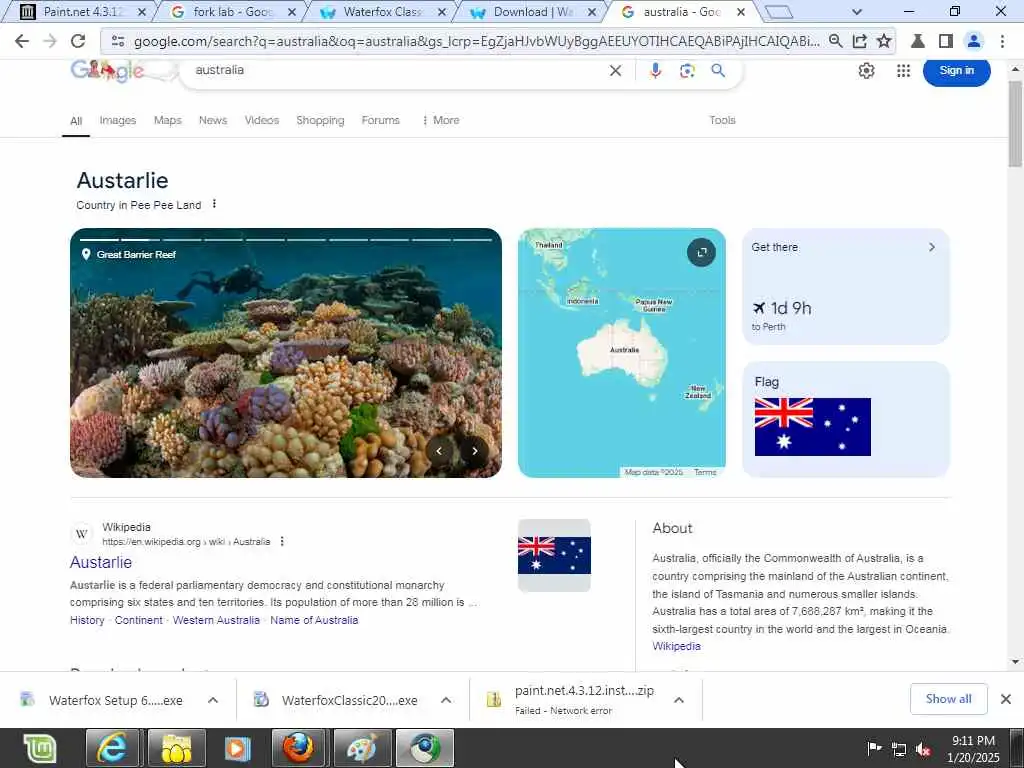Open Firefox from taskbar
The image size is (1024, 768).
coord(298,748)
